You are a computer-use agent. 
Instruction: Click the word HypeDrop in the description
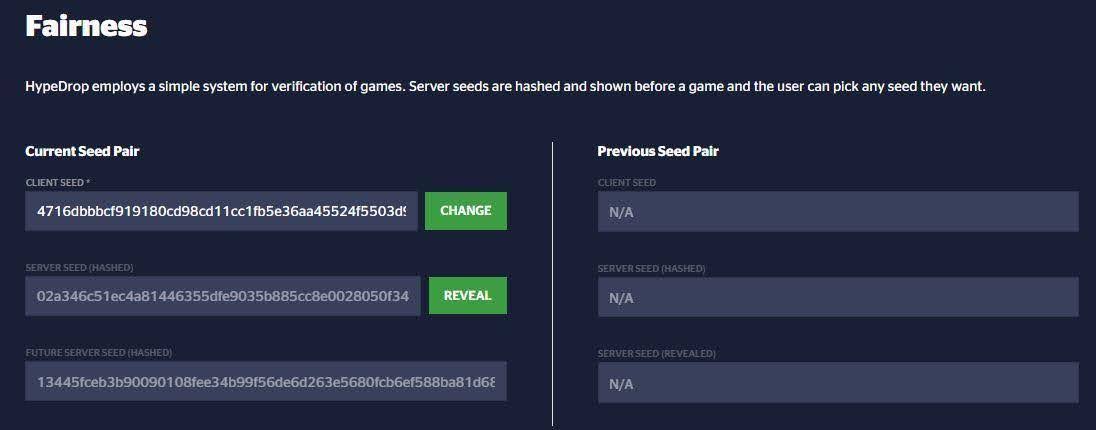[56, 87]
